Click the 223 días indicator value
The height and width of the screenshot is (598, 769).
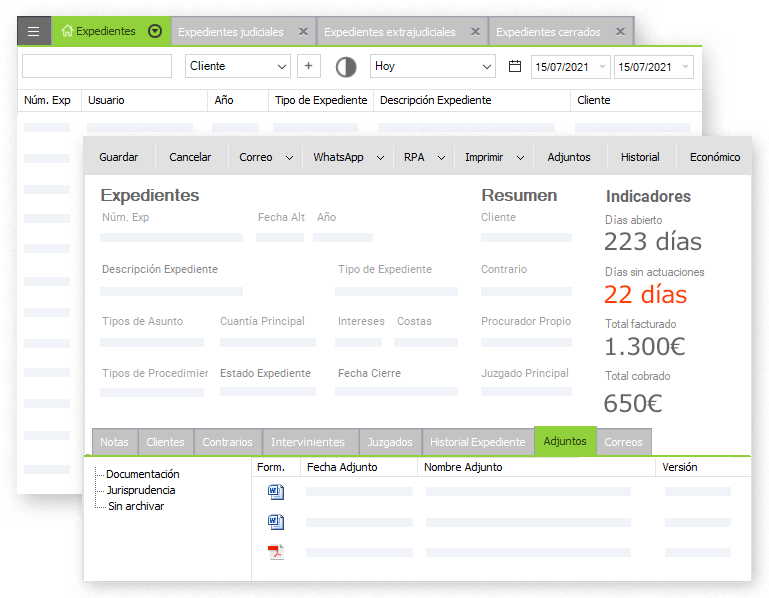point(653,242)
